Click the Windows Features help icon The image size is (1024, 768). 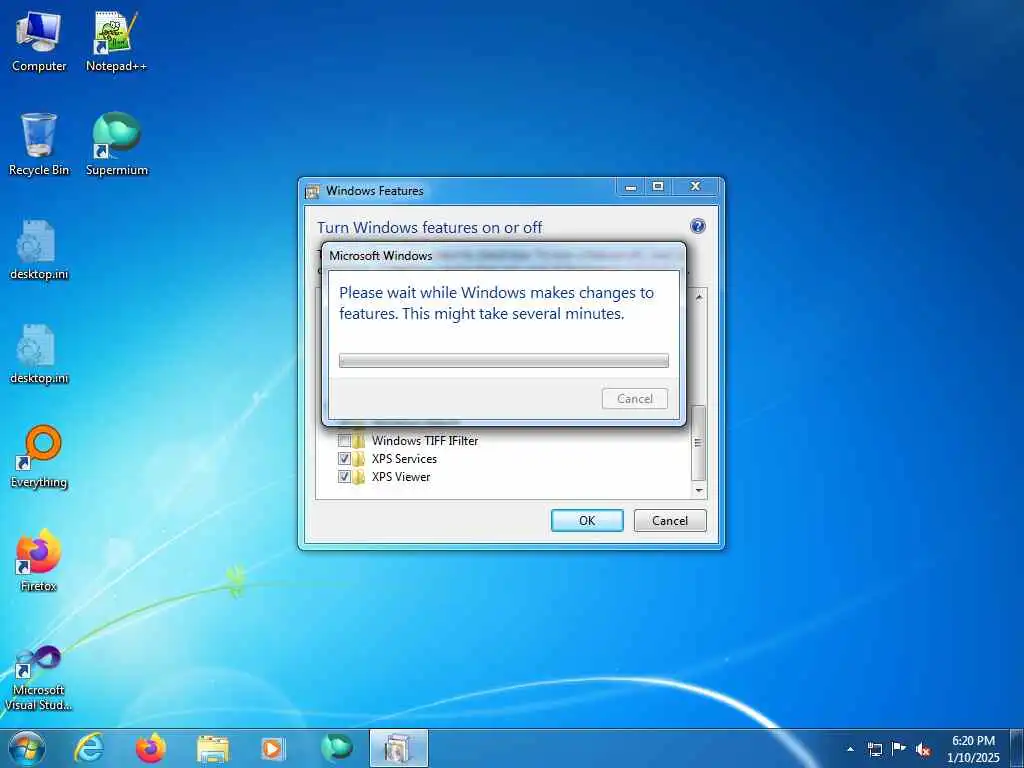697,226
